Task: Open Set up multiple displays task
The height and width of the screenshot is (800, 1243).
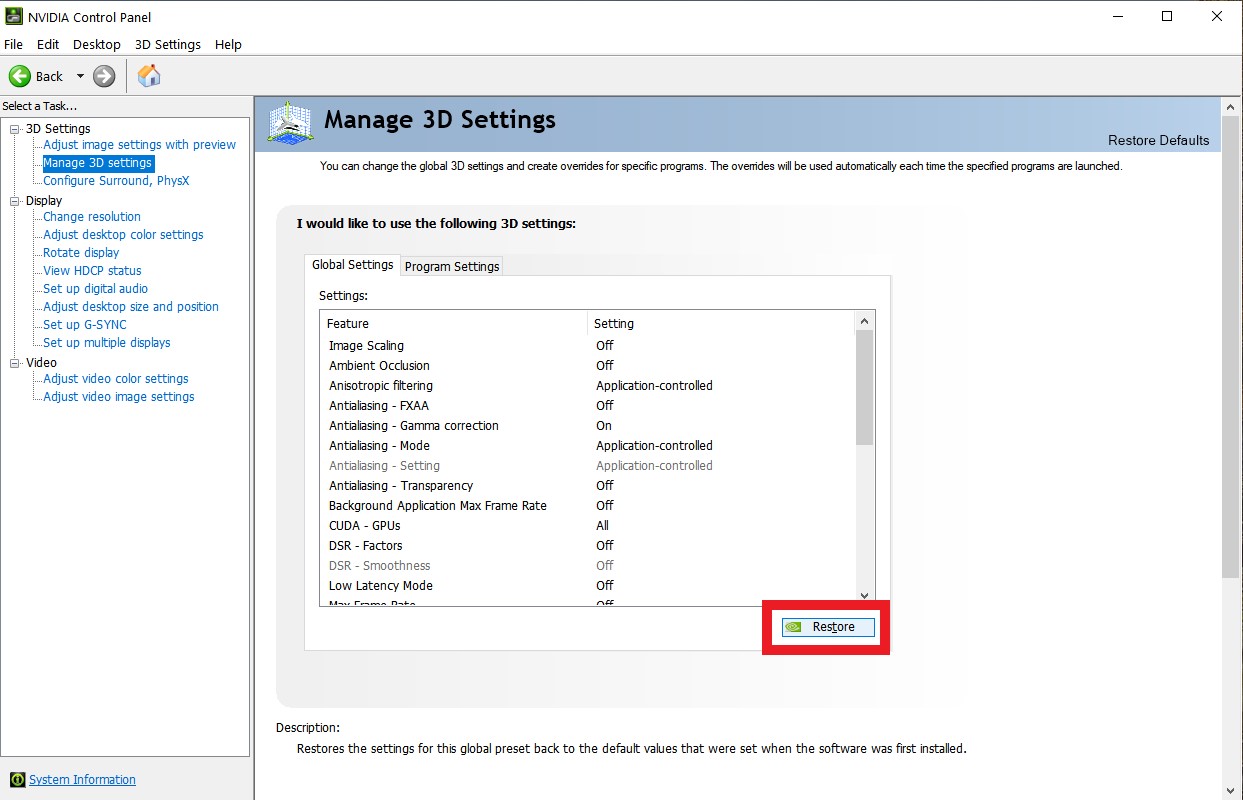Action: (x=107, y=343)
